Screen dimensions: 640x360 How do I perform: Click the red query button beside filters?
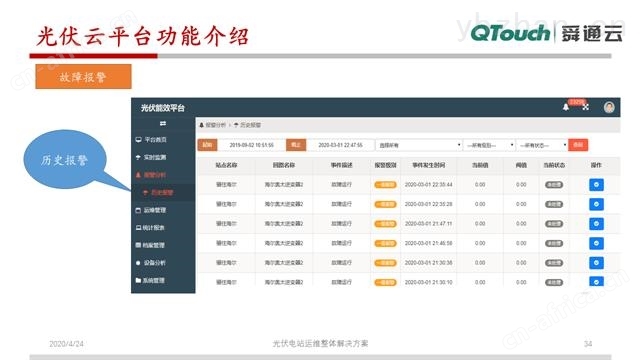[578, 145]
